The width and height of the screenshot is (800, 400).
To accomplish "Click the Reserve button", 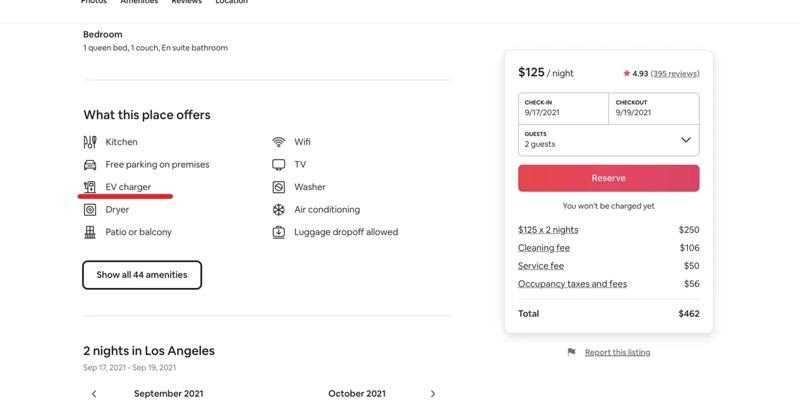I will click(609, 178).
